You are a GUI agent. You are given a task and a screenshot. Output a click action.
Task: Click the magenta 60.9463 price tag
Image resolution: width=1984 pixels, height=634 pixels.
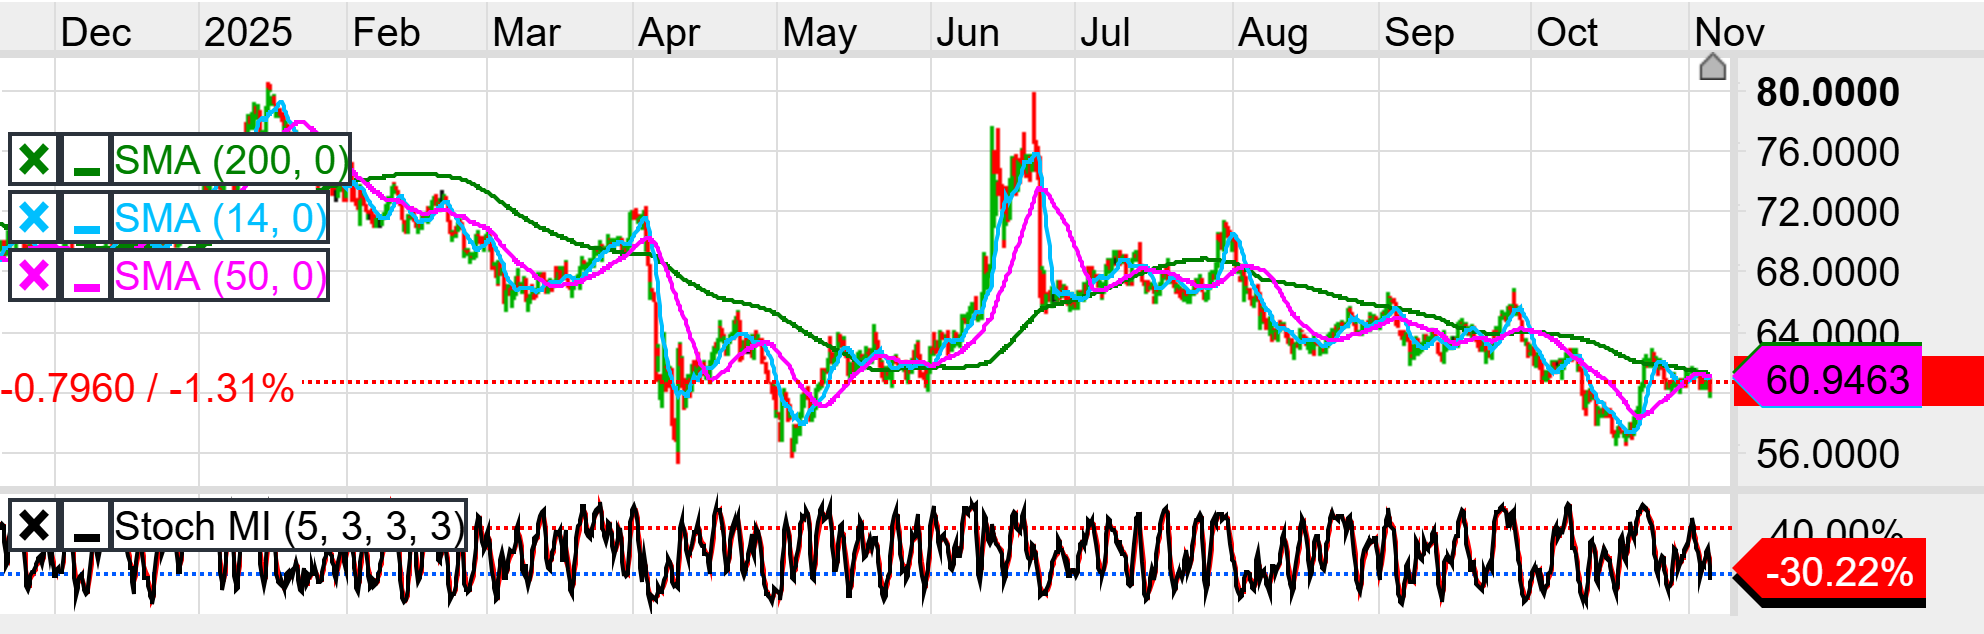[x=1836, y=381]
